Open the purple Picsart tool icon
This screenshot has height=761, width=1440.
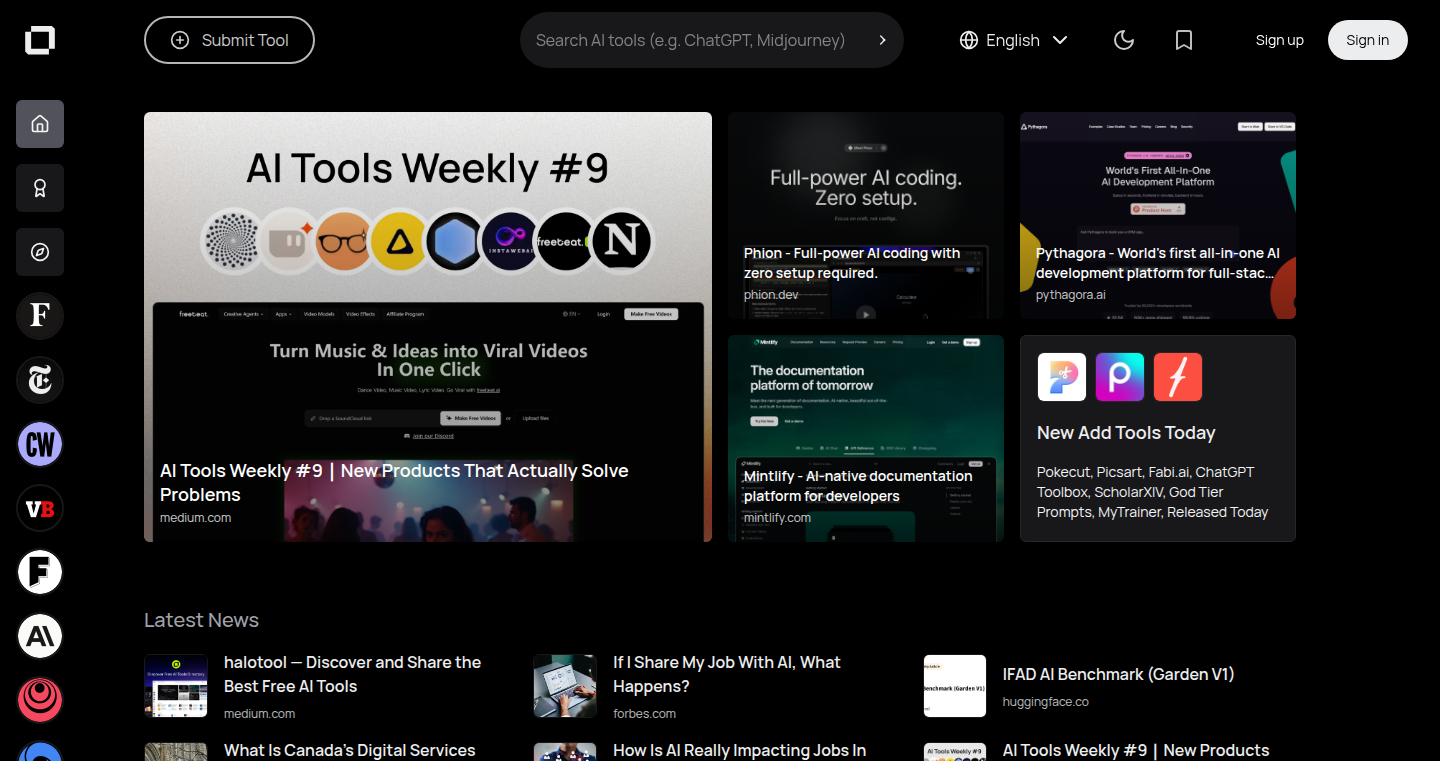tap(1120, 377)
